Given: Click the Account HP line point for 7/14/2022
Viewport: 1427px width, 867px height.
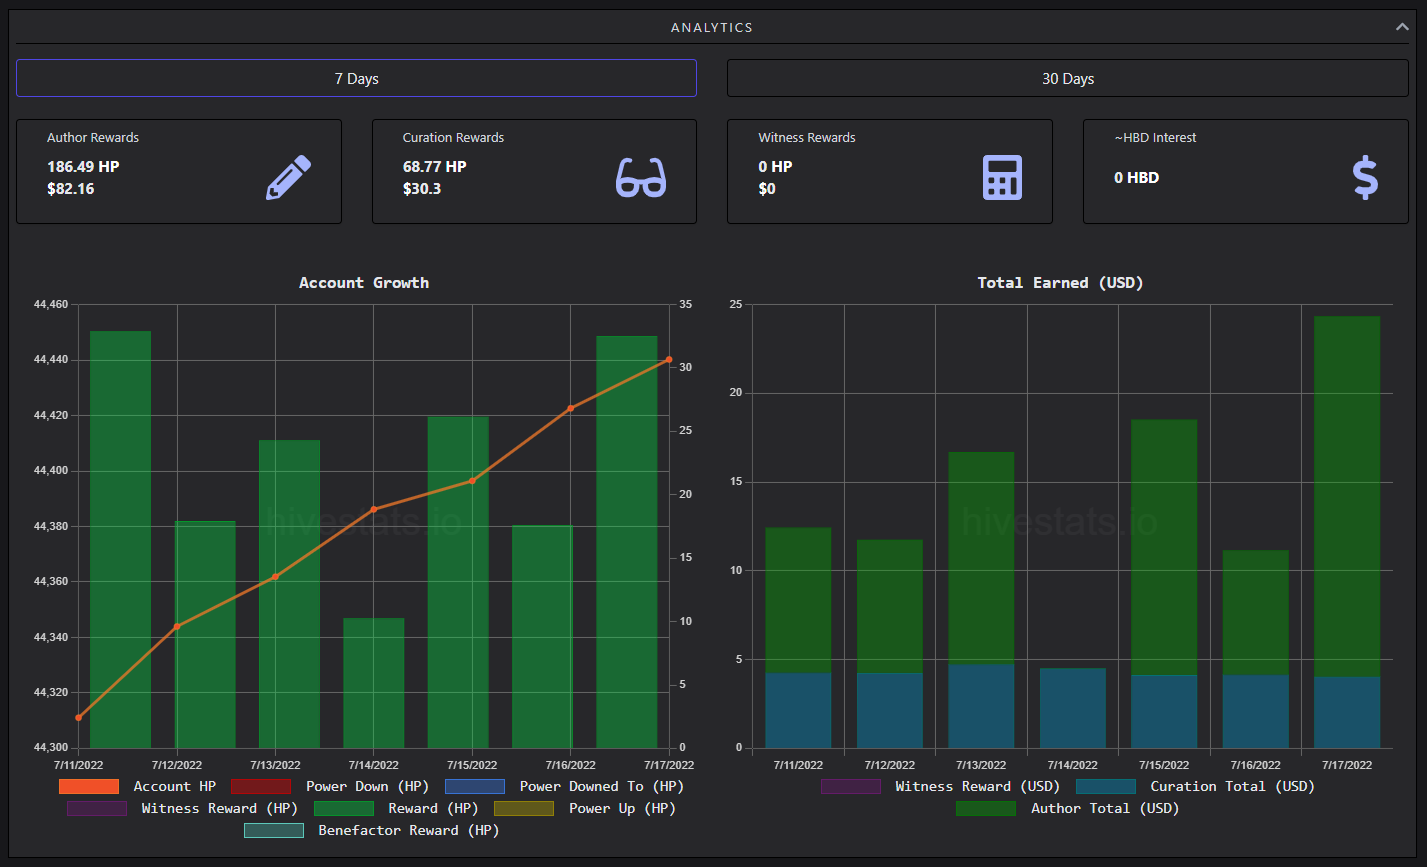Looking at the screenshot, I should pyautogui.click(x=374, y=509).
